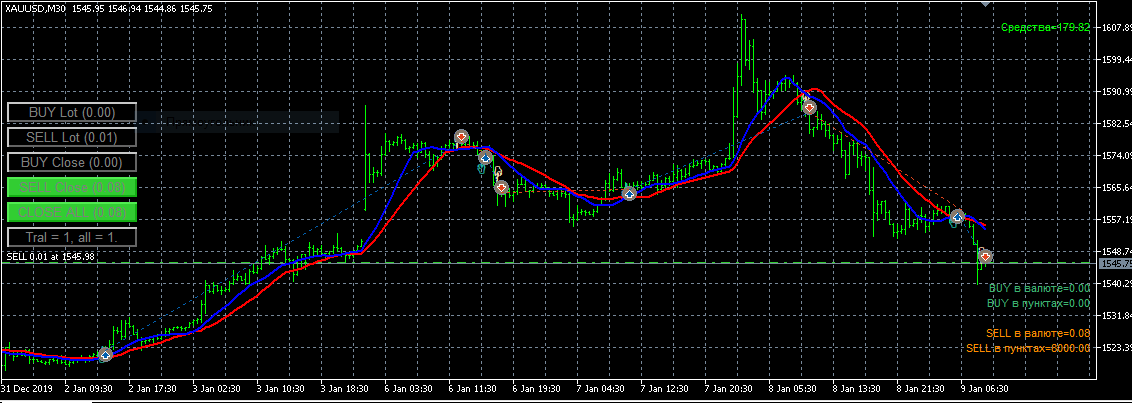Click blue buy arrow near 7 Jan 04:30
Viewport: 1132px width, 403px height.
[x=629, y=194]
